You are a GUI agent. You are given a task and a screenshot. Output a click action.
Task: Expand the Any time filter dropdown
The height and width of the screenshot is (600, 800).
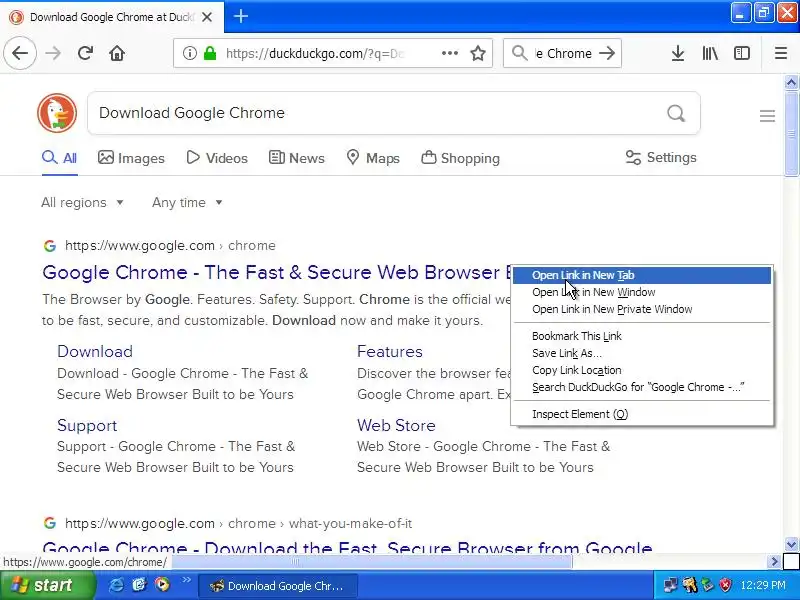click(187, 203)
